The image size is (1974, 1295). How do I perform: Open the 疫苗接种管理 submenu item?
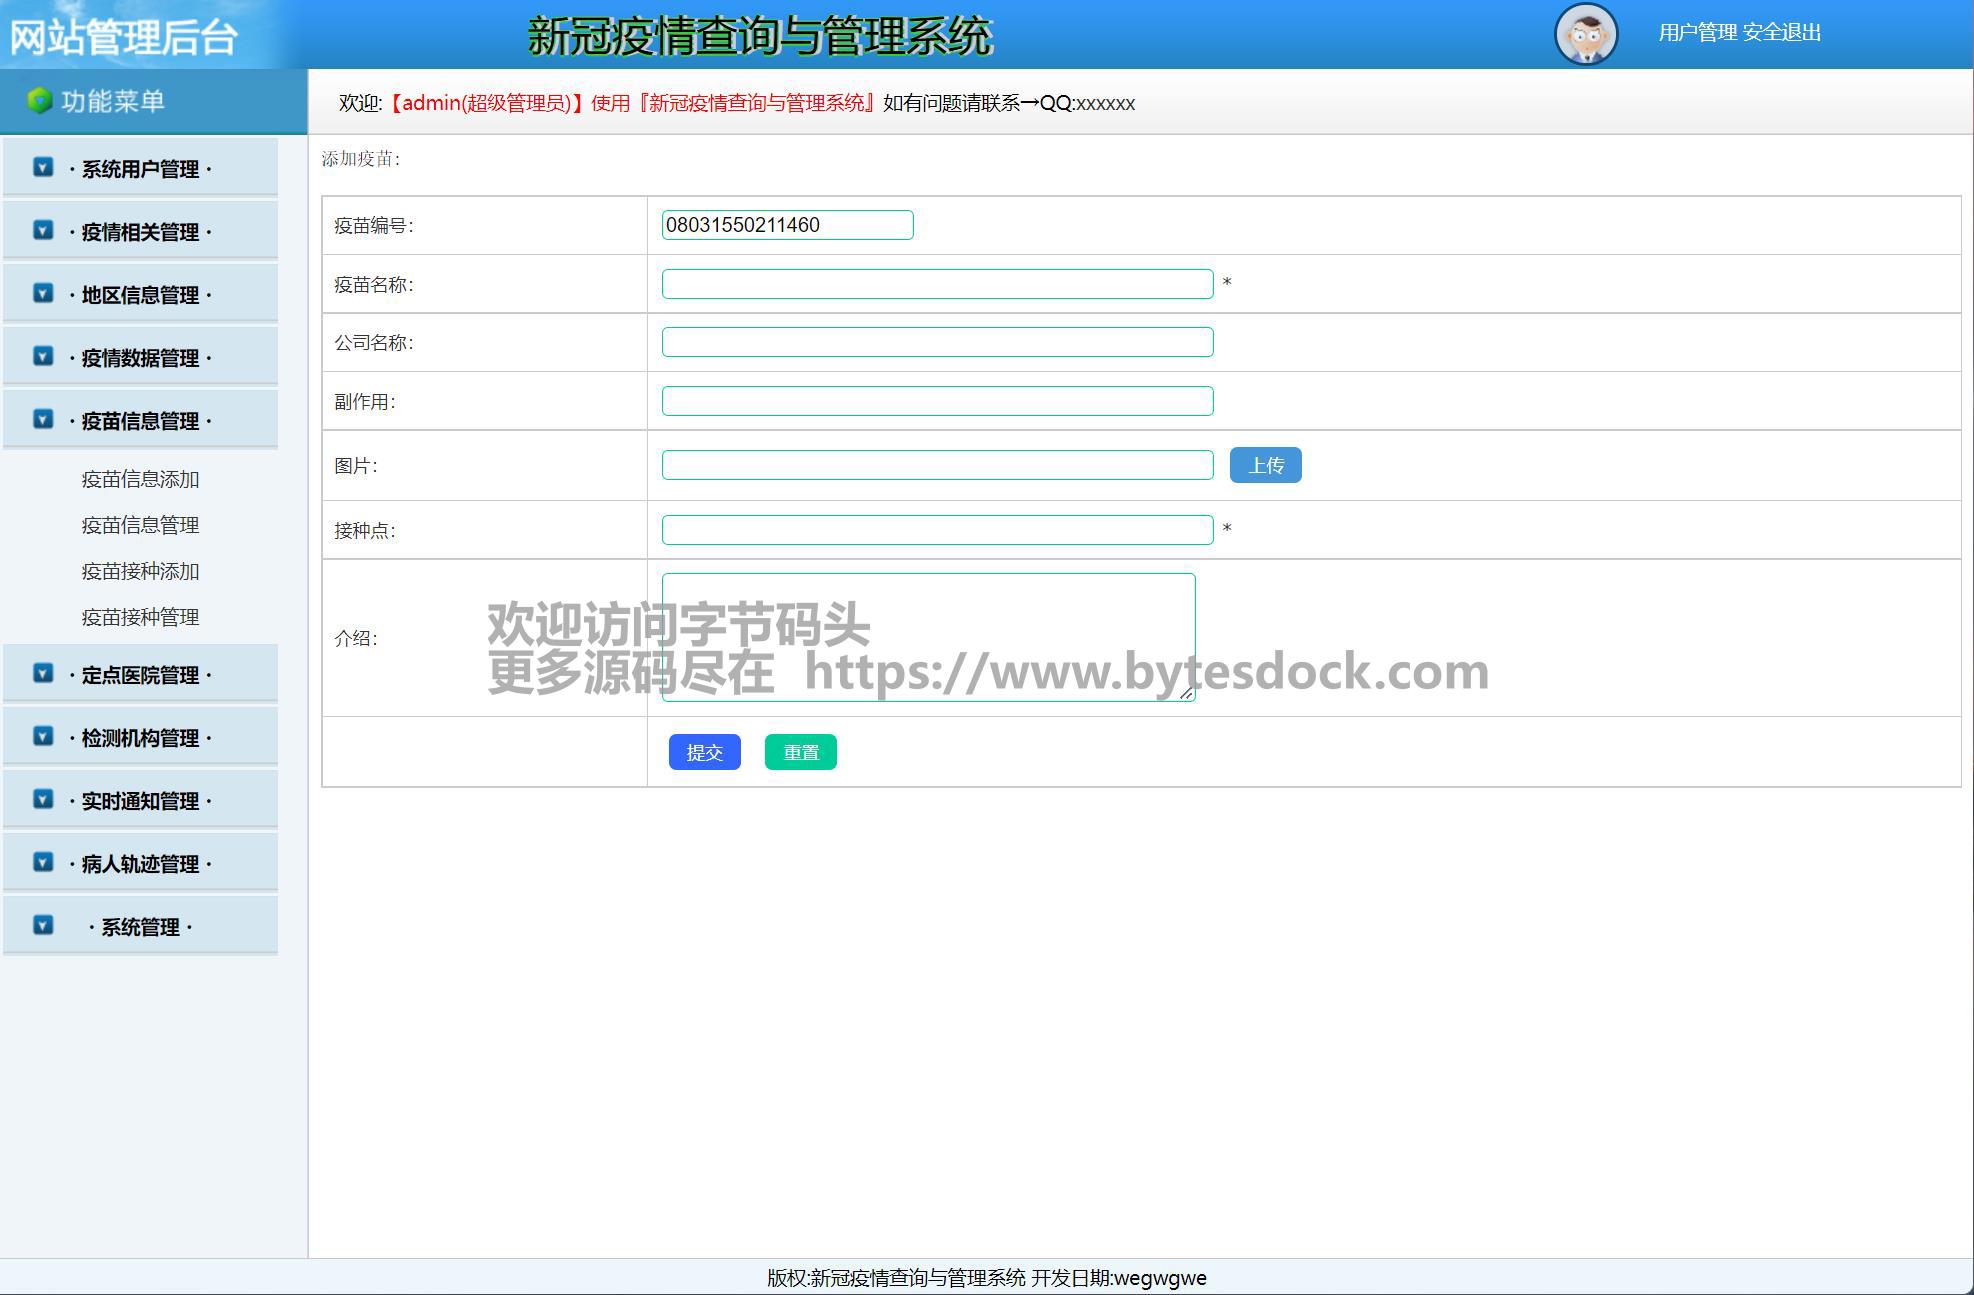click(140, 617)
